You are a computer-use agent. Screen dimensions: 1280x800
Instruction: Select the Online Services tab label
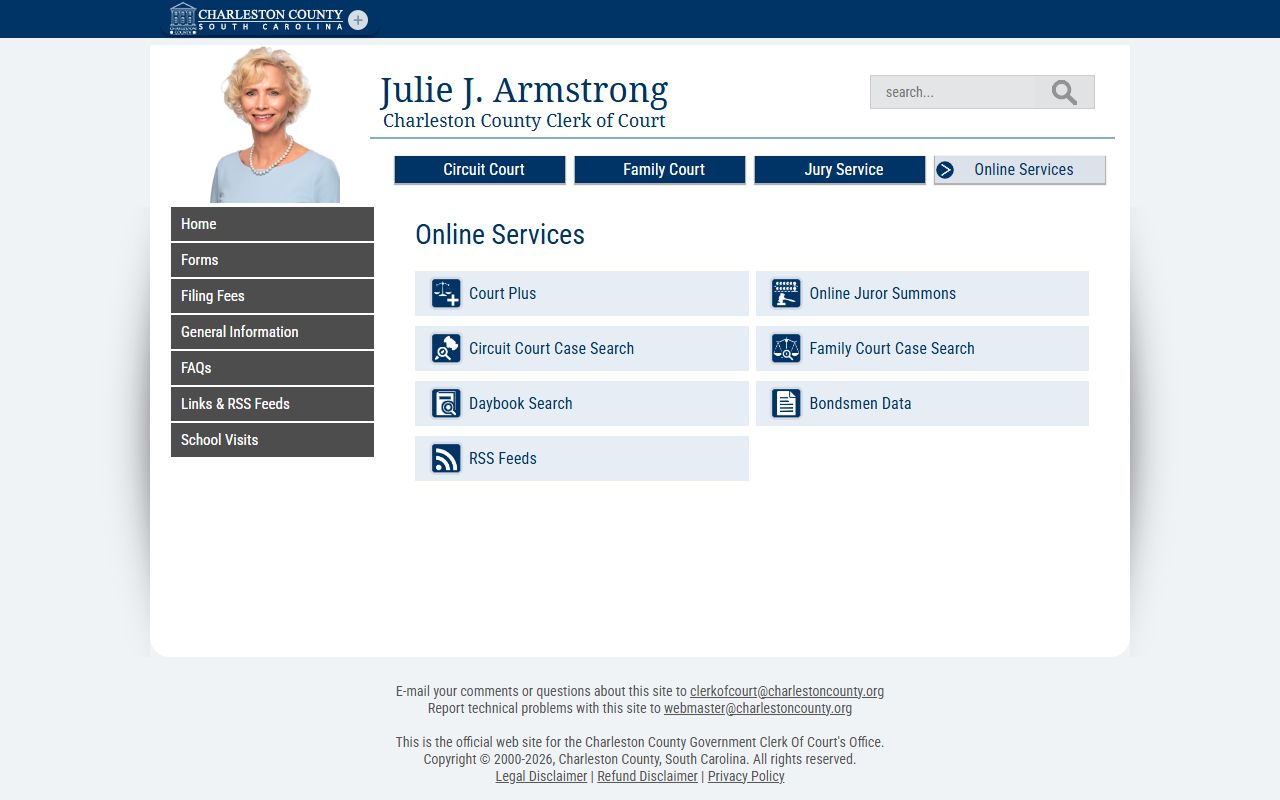1024,170
